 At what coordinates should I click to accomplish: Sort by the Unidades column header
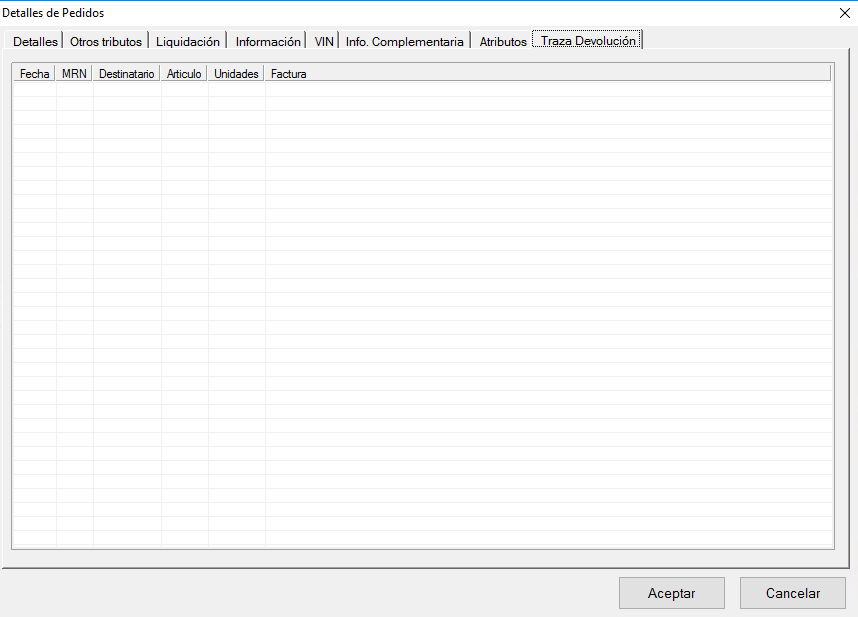pyautogui.click(x=236, y=74)
